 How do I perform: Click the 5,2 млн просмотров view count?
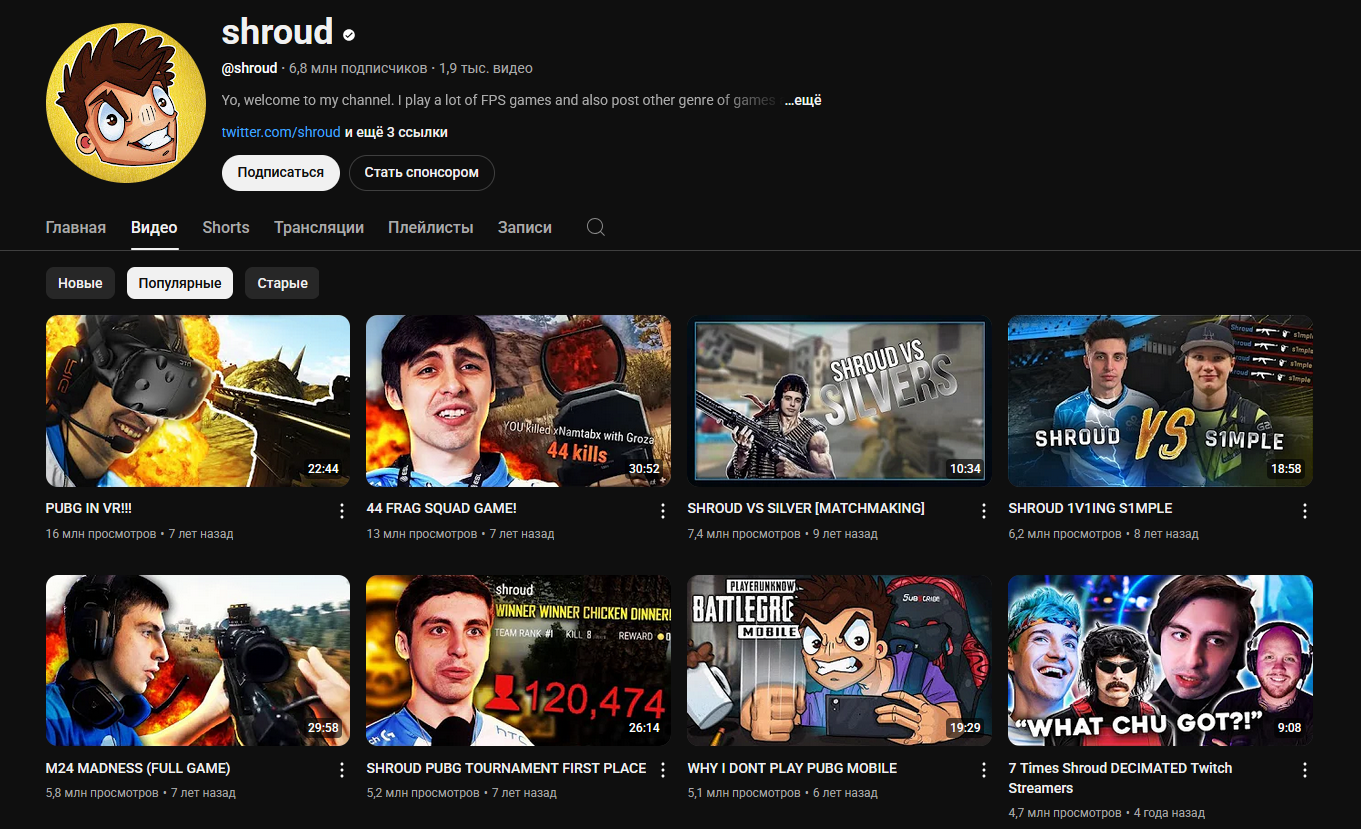coord(423,793)
